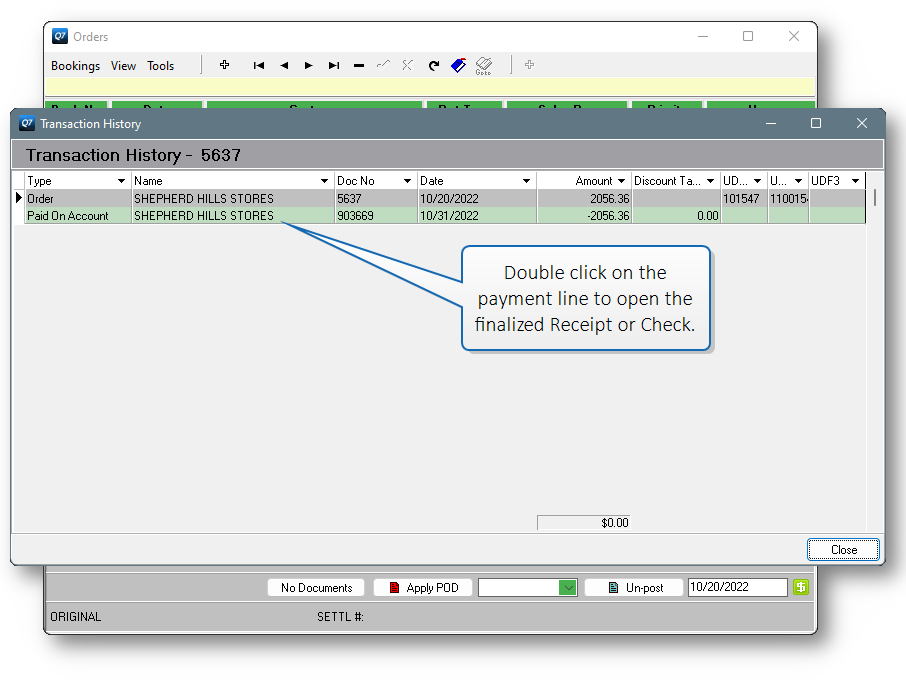
Task: Open the View menu
Action: point(123,65)
